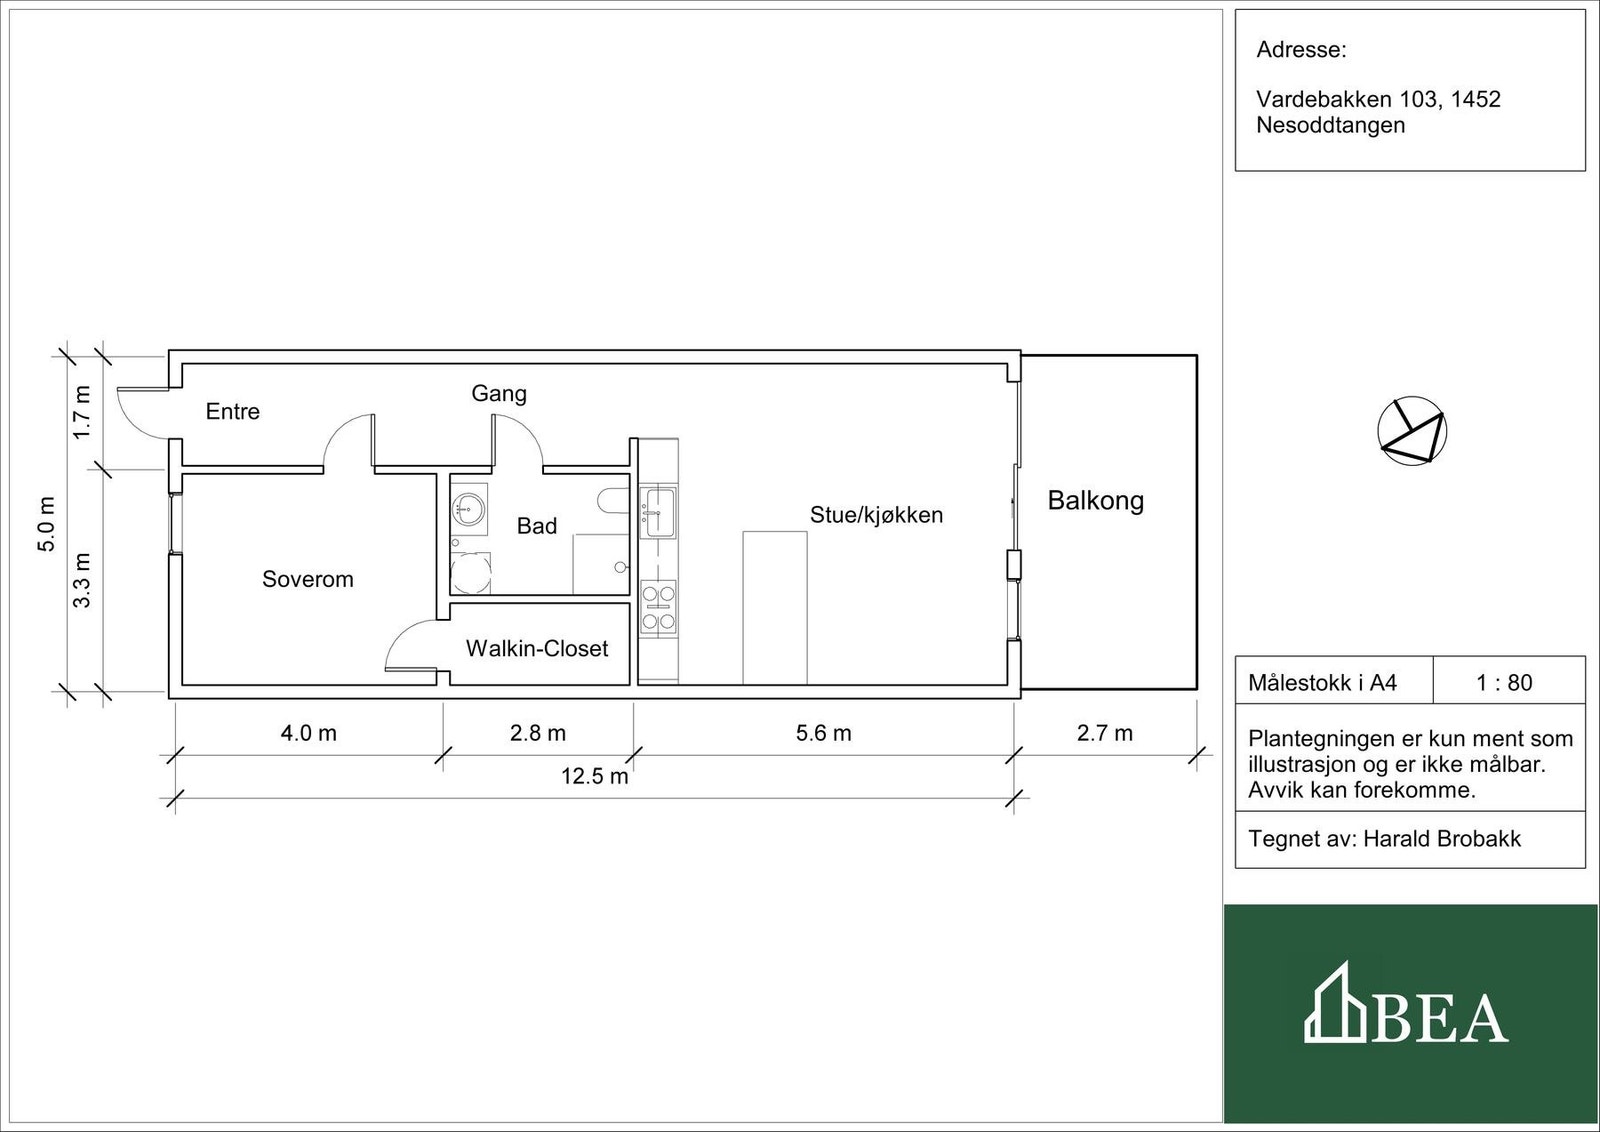Image resolution: width=1600 pixels, height=1132 pixels.
Task: Click the Vardebakken 103 address text
Action: [1378, 112]
